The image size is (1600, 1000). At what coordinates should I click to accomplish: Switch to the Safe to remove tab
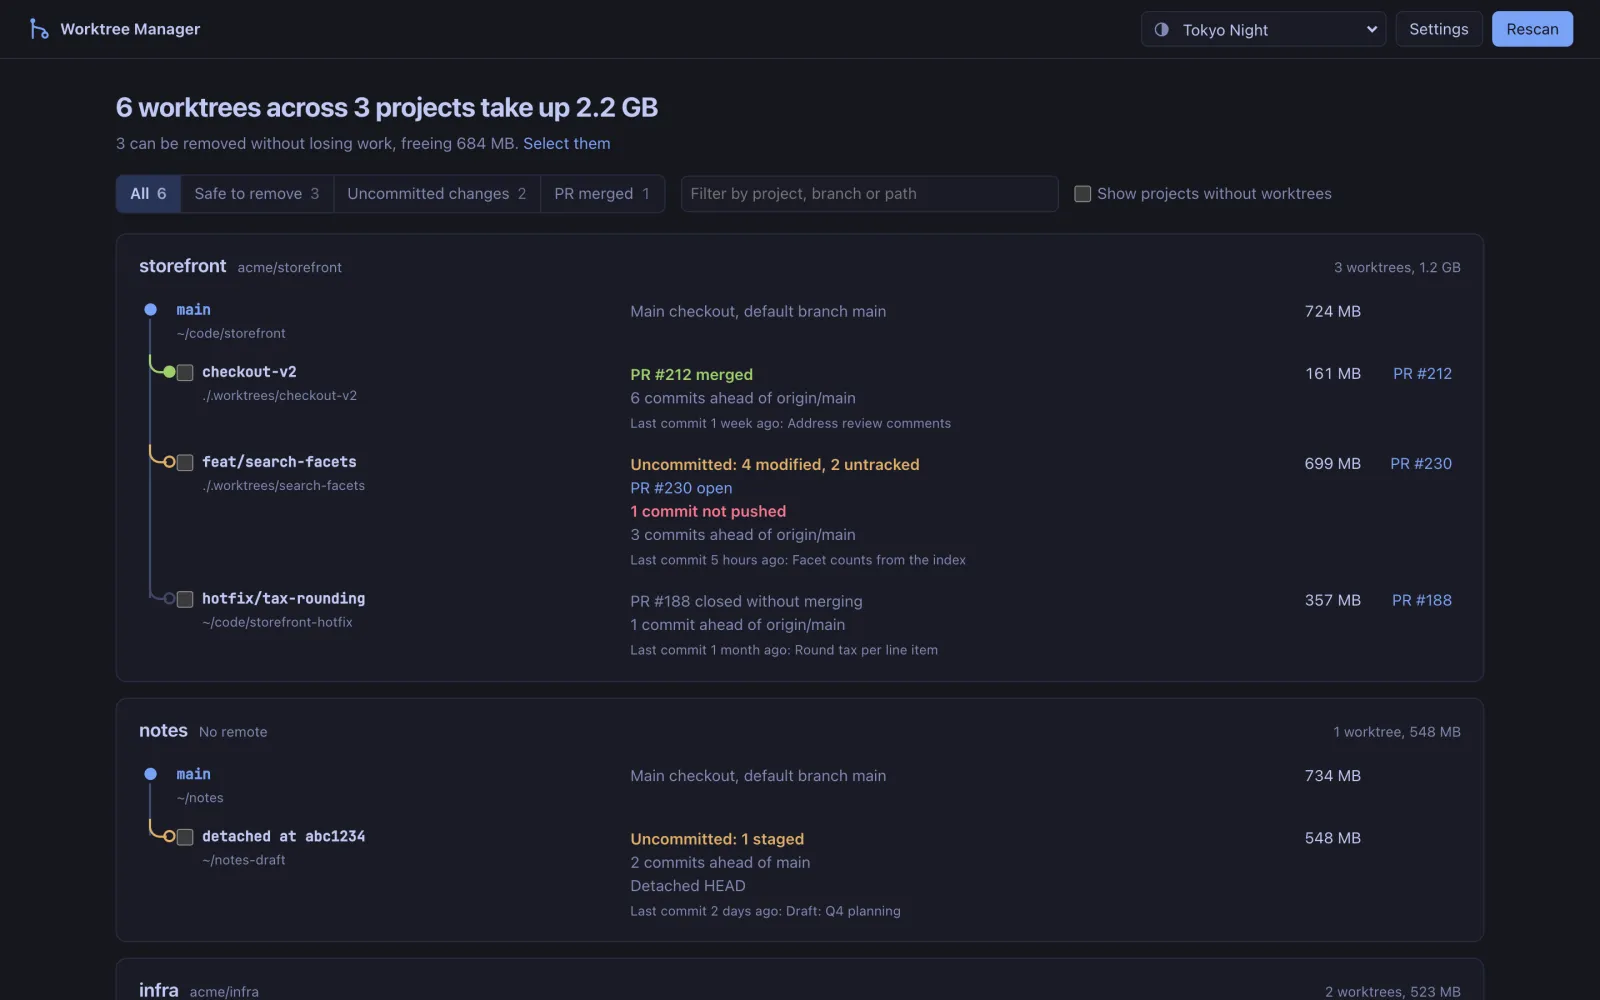pos(256,193)
